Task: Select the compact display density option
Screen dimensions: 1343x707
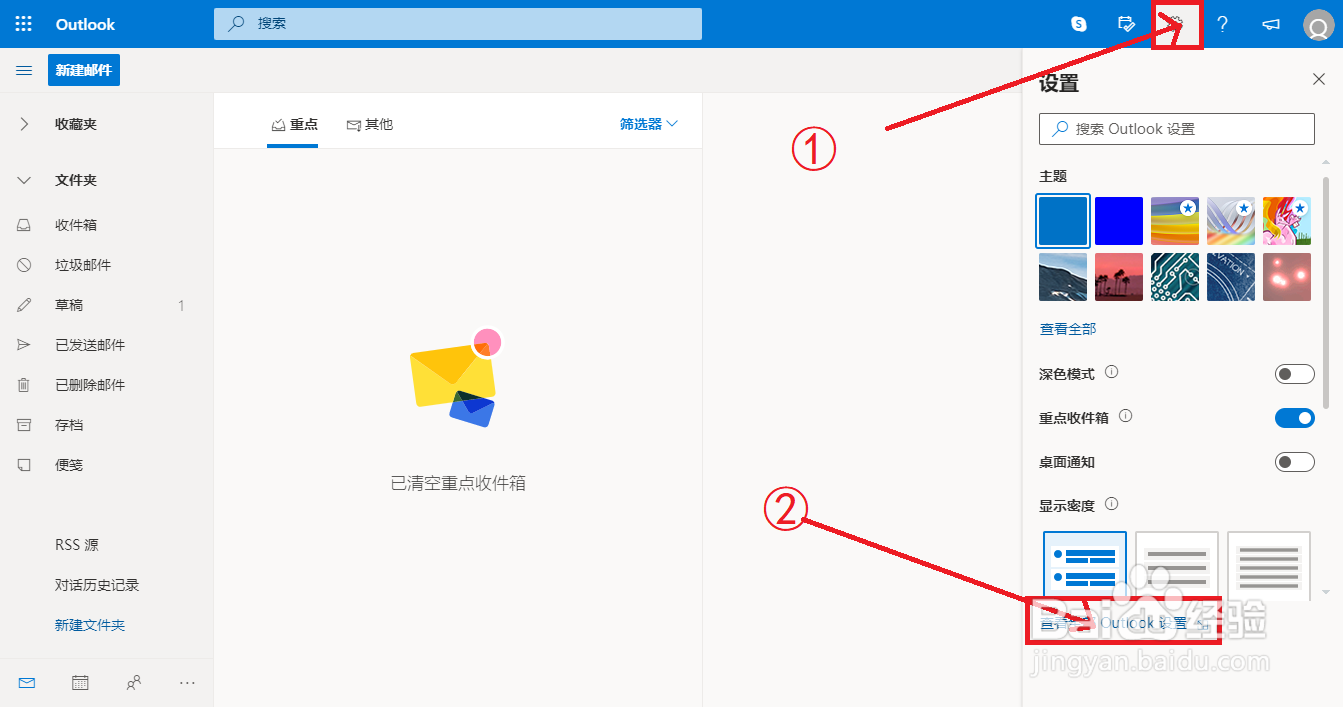Action: click(x=1269, y=566)
